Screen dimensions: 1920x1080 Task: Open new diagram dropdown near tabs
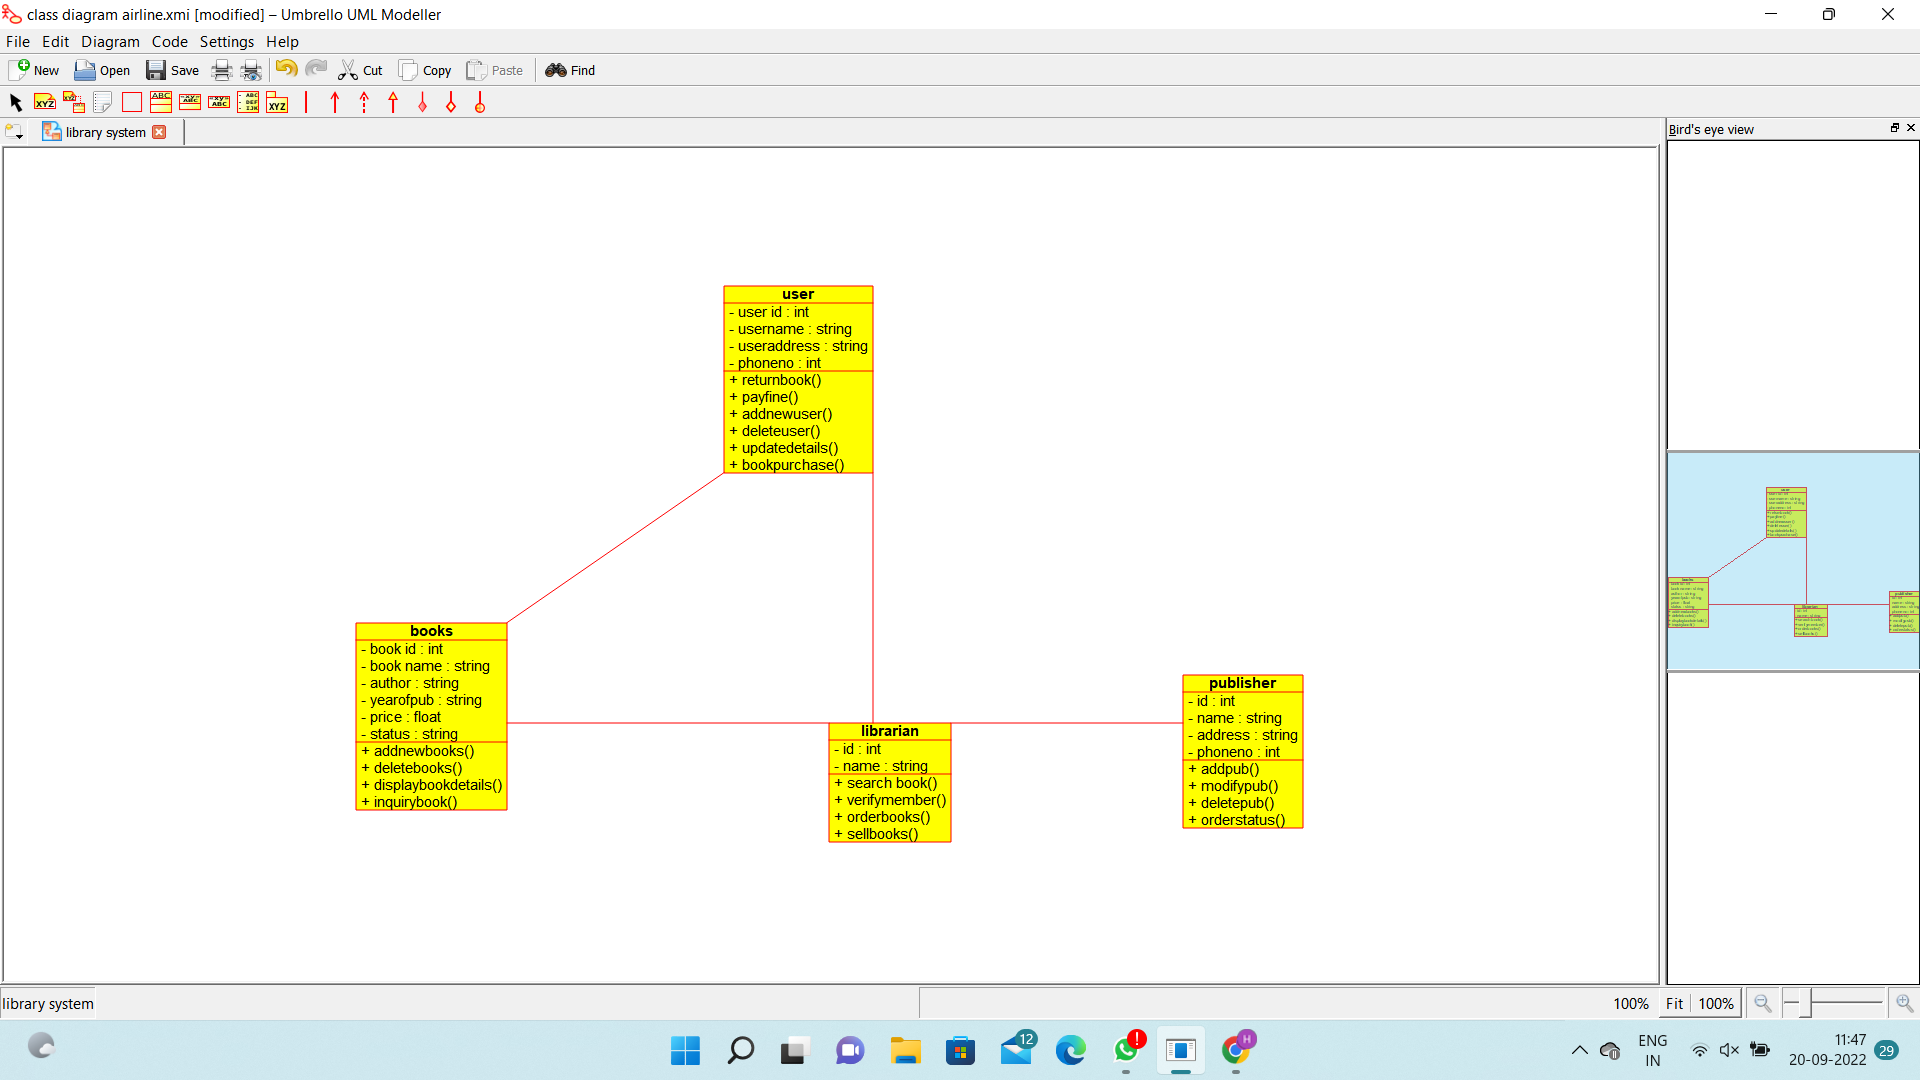pyautogui.click(x=15, y=132)
